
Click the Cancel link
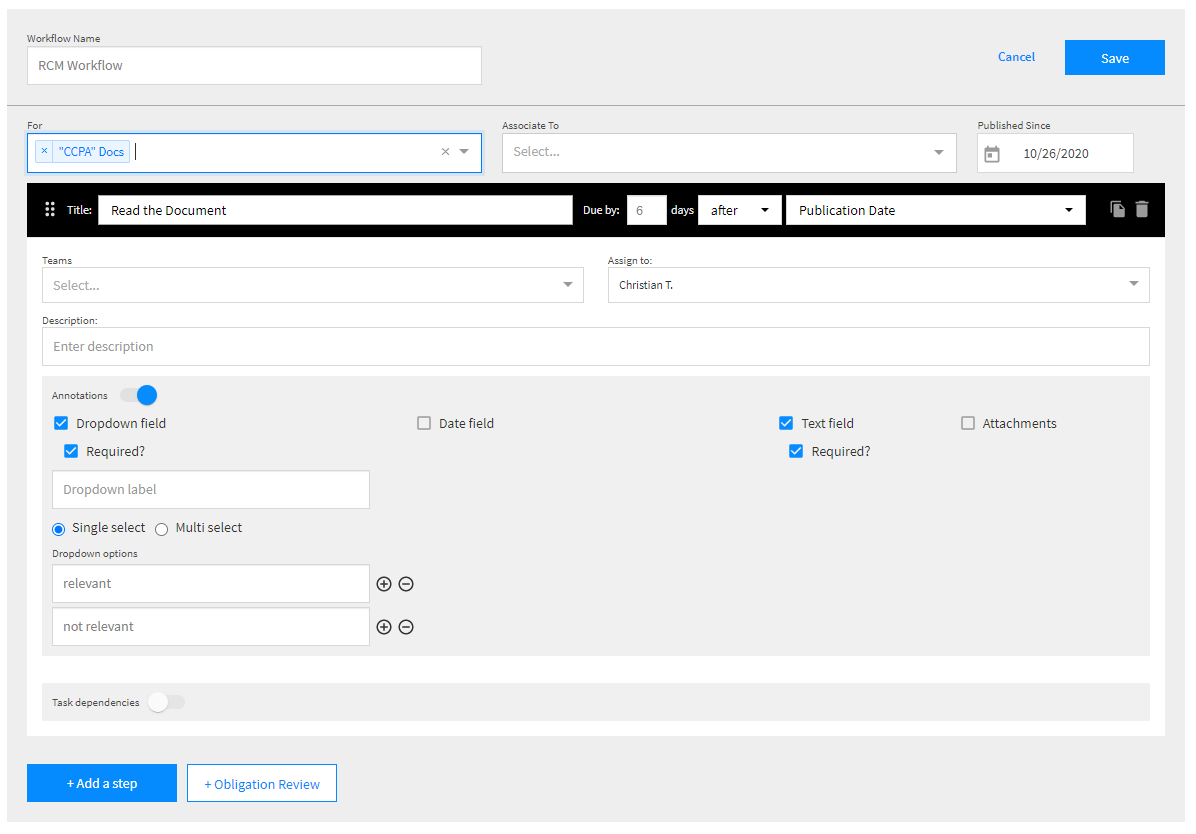click(x=1016, y=57)
